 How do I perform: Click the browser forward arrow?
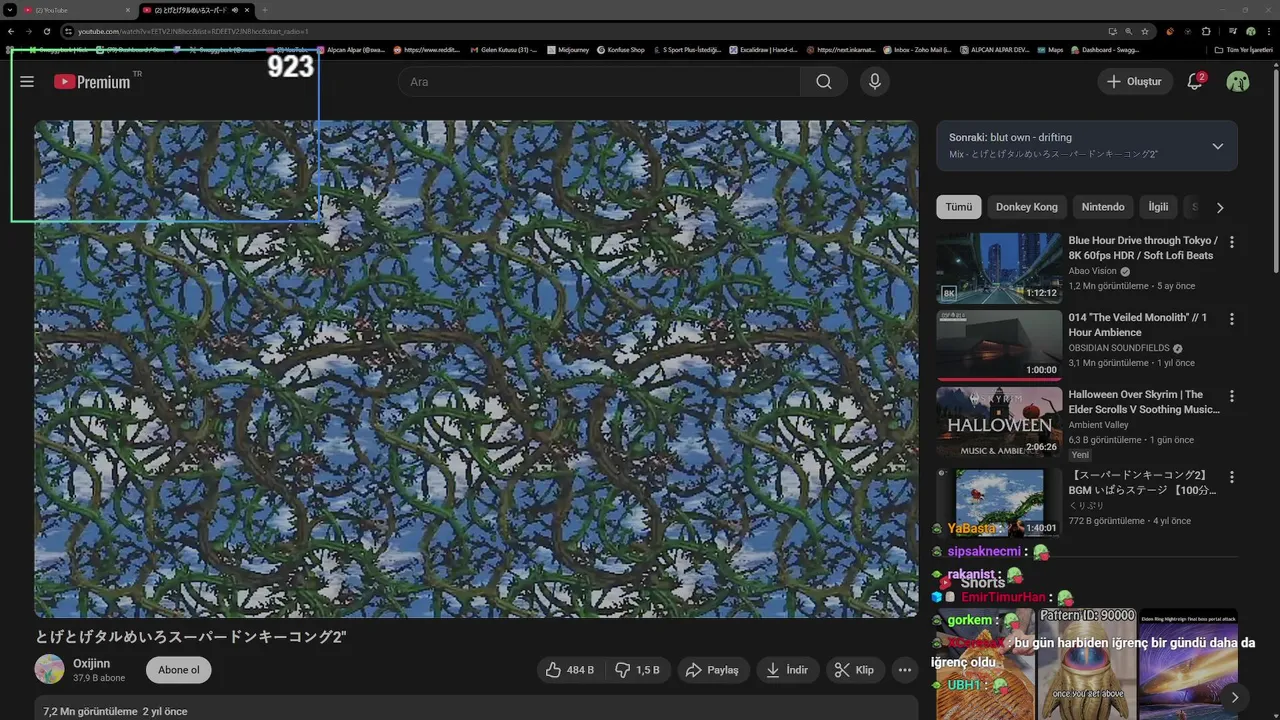(29, 31)
